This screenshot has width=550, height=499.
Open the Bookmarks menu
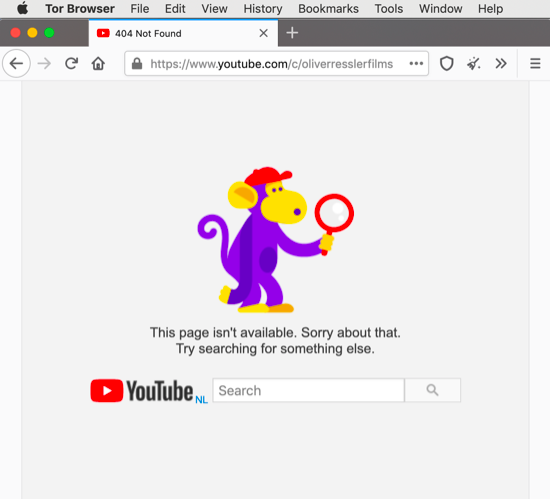pos(328,9)
